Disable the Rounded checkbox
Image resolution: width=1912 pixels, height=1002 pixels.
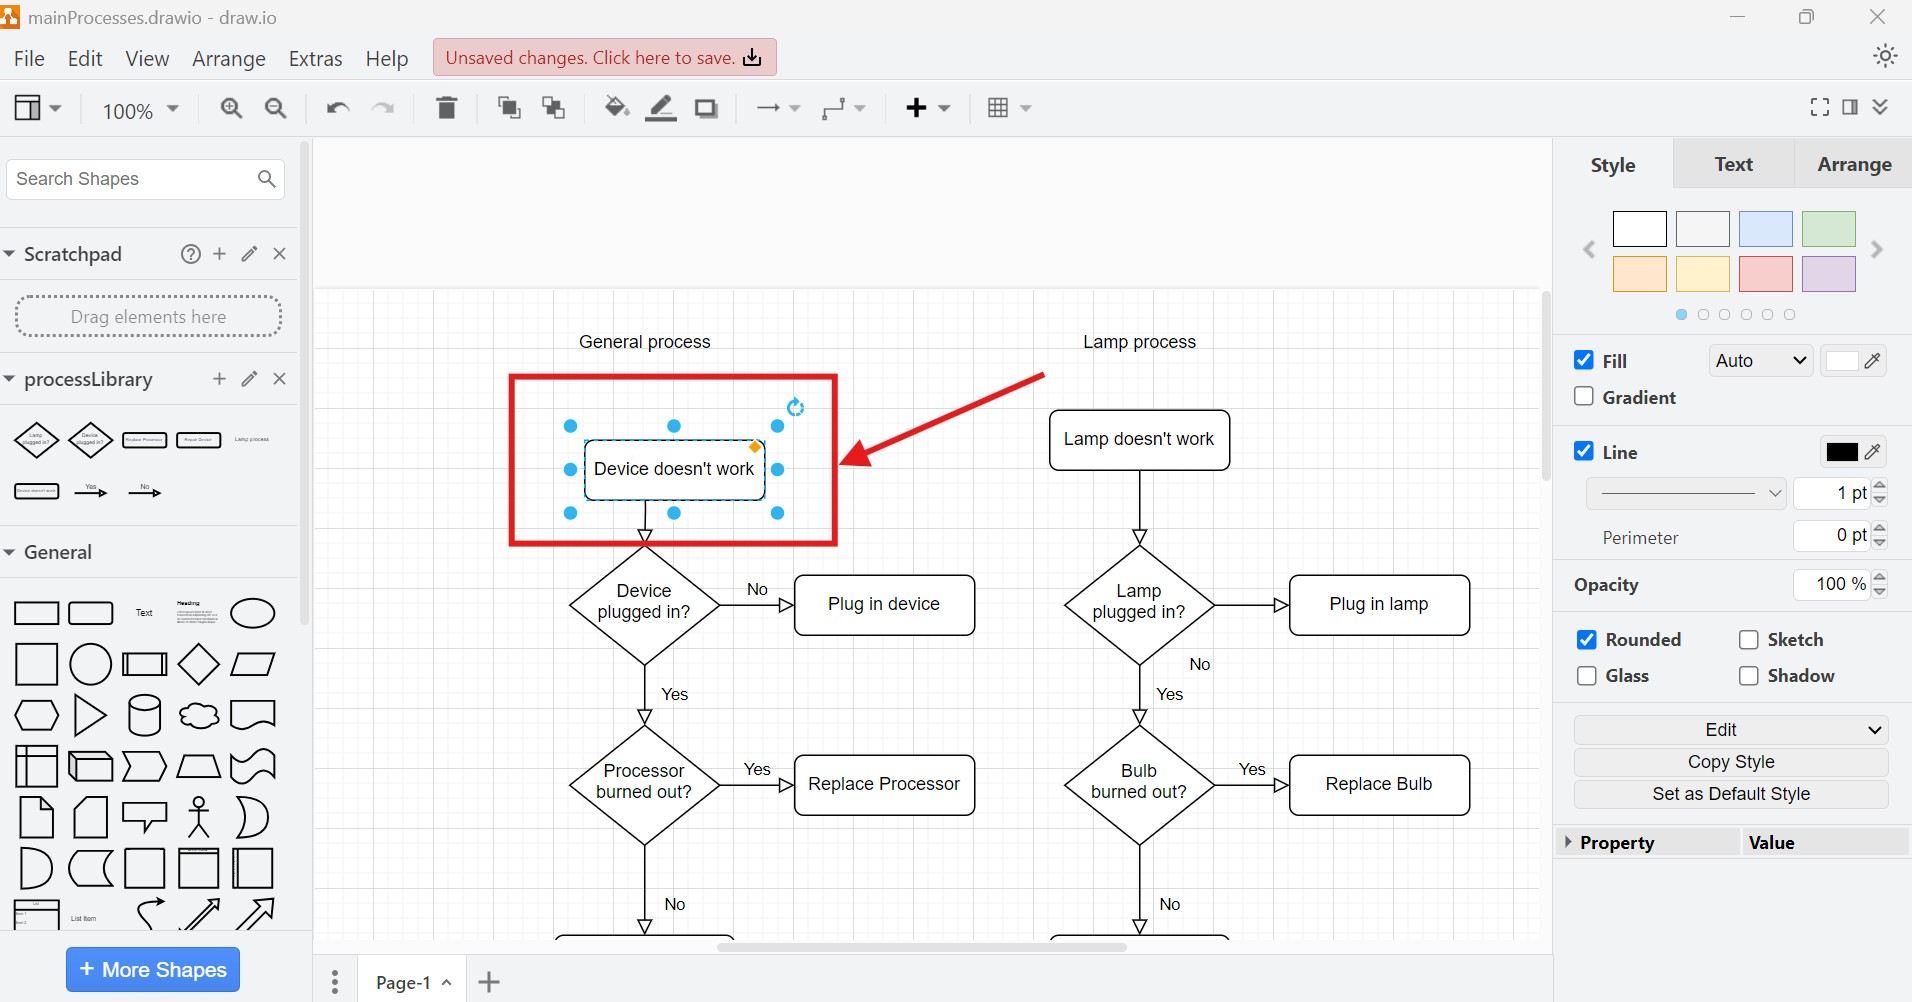[1588, 639]
